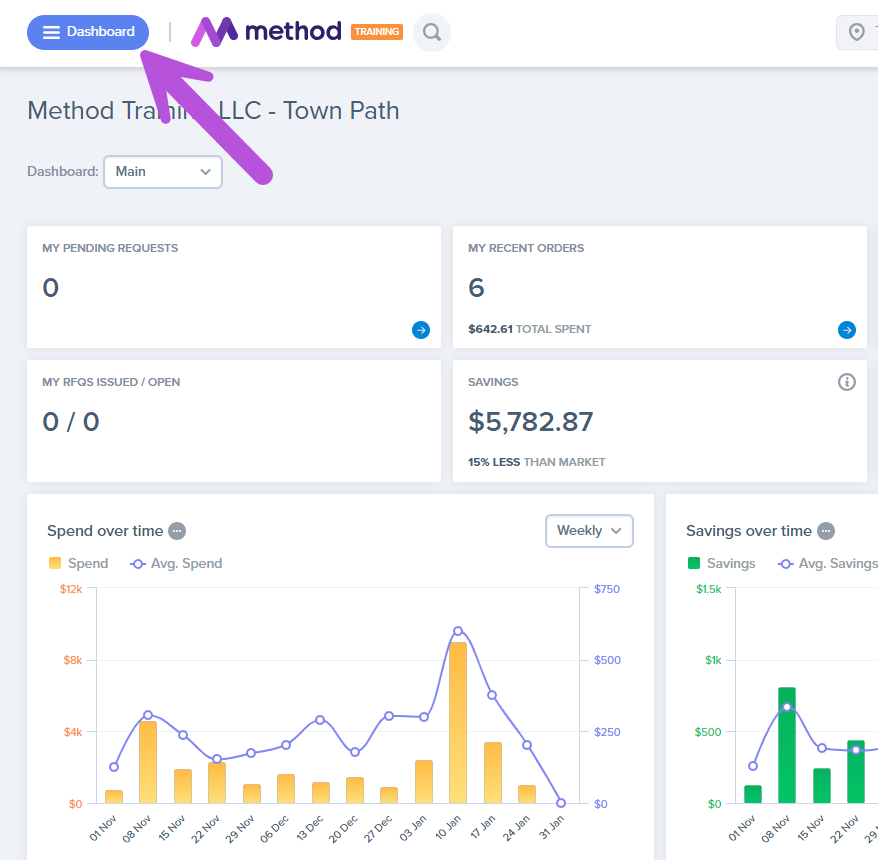The image size is (878, 860).
Task: Toggle the Spend legend series
Action: click(x=78, y=563)
